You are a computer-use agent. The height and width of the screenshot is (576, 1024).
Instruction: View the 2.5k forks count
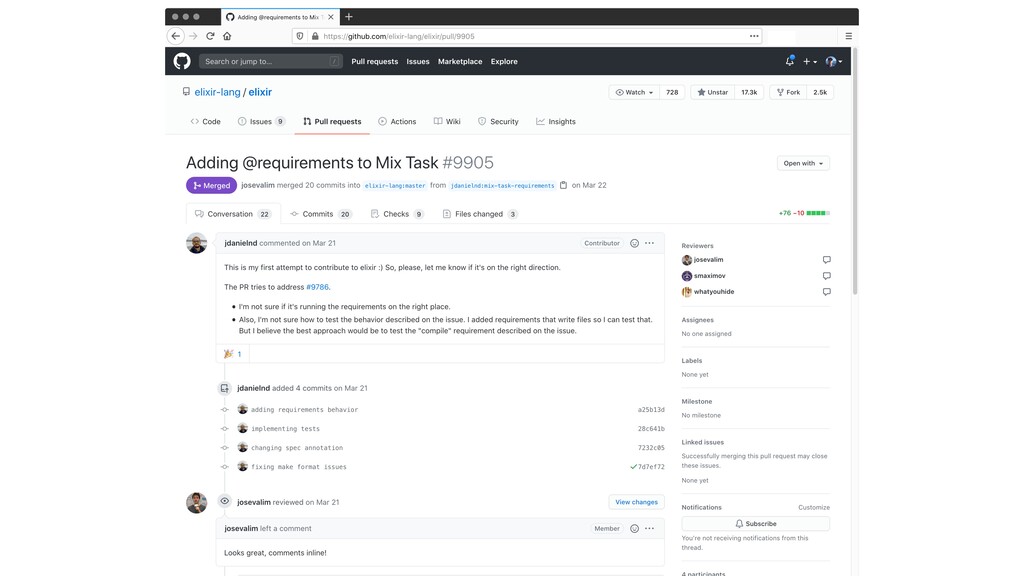coord(820,92)
